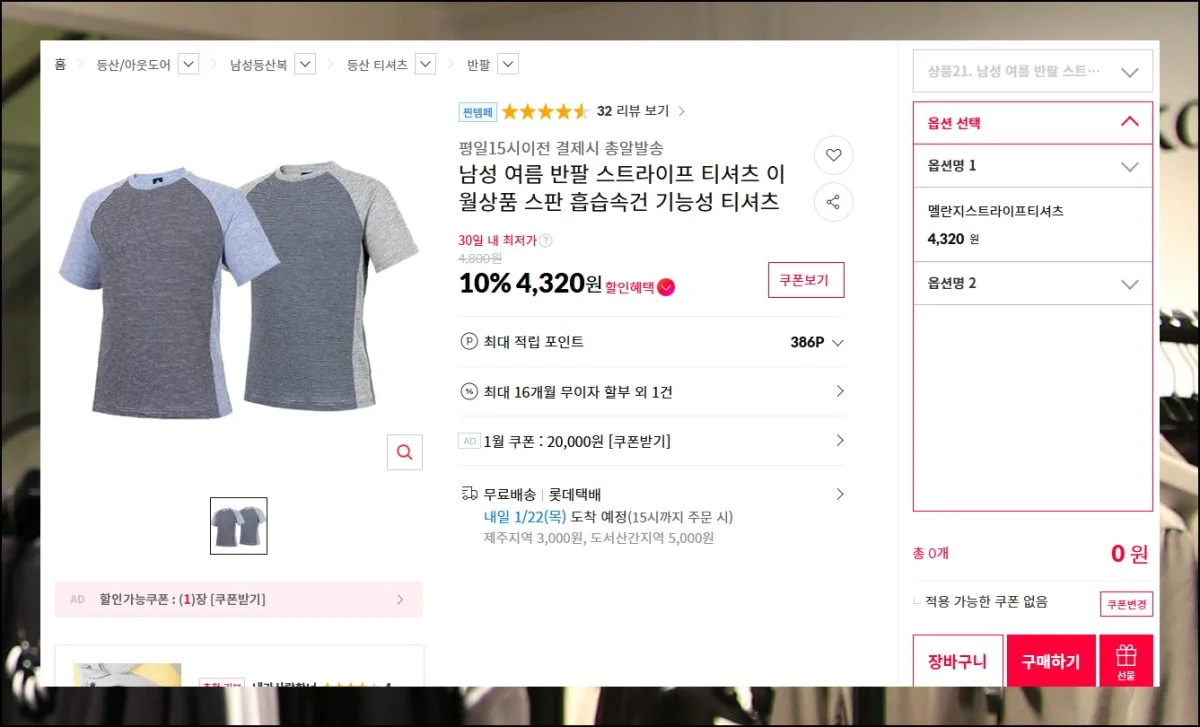
Task: Select the t-shirt product thumbnail
Action: [x=238, y=526]
